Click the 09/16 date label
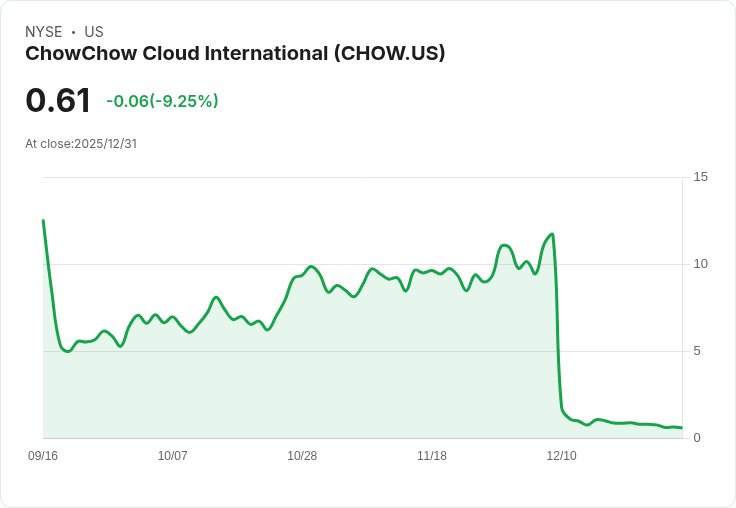 [43, 456]
